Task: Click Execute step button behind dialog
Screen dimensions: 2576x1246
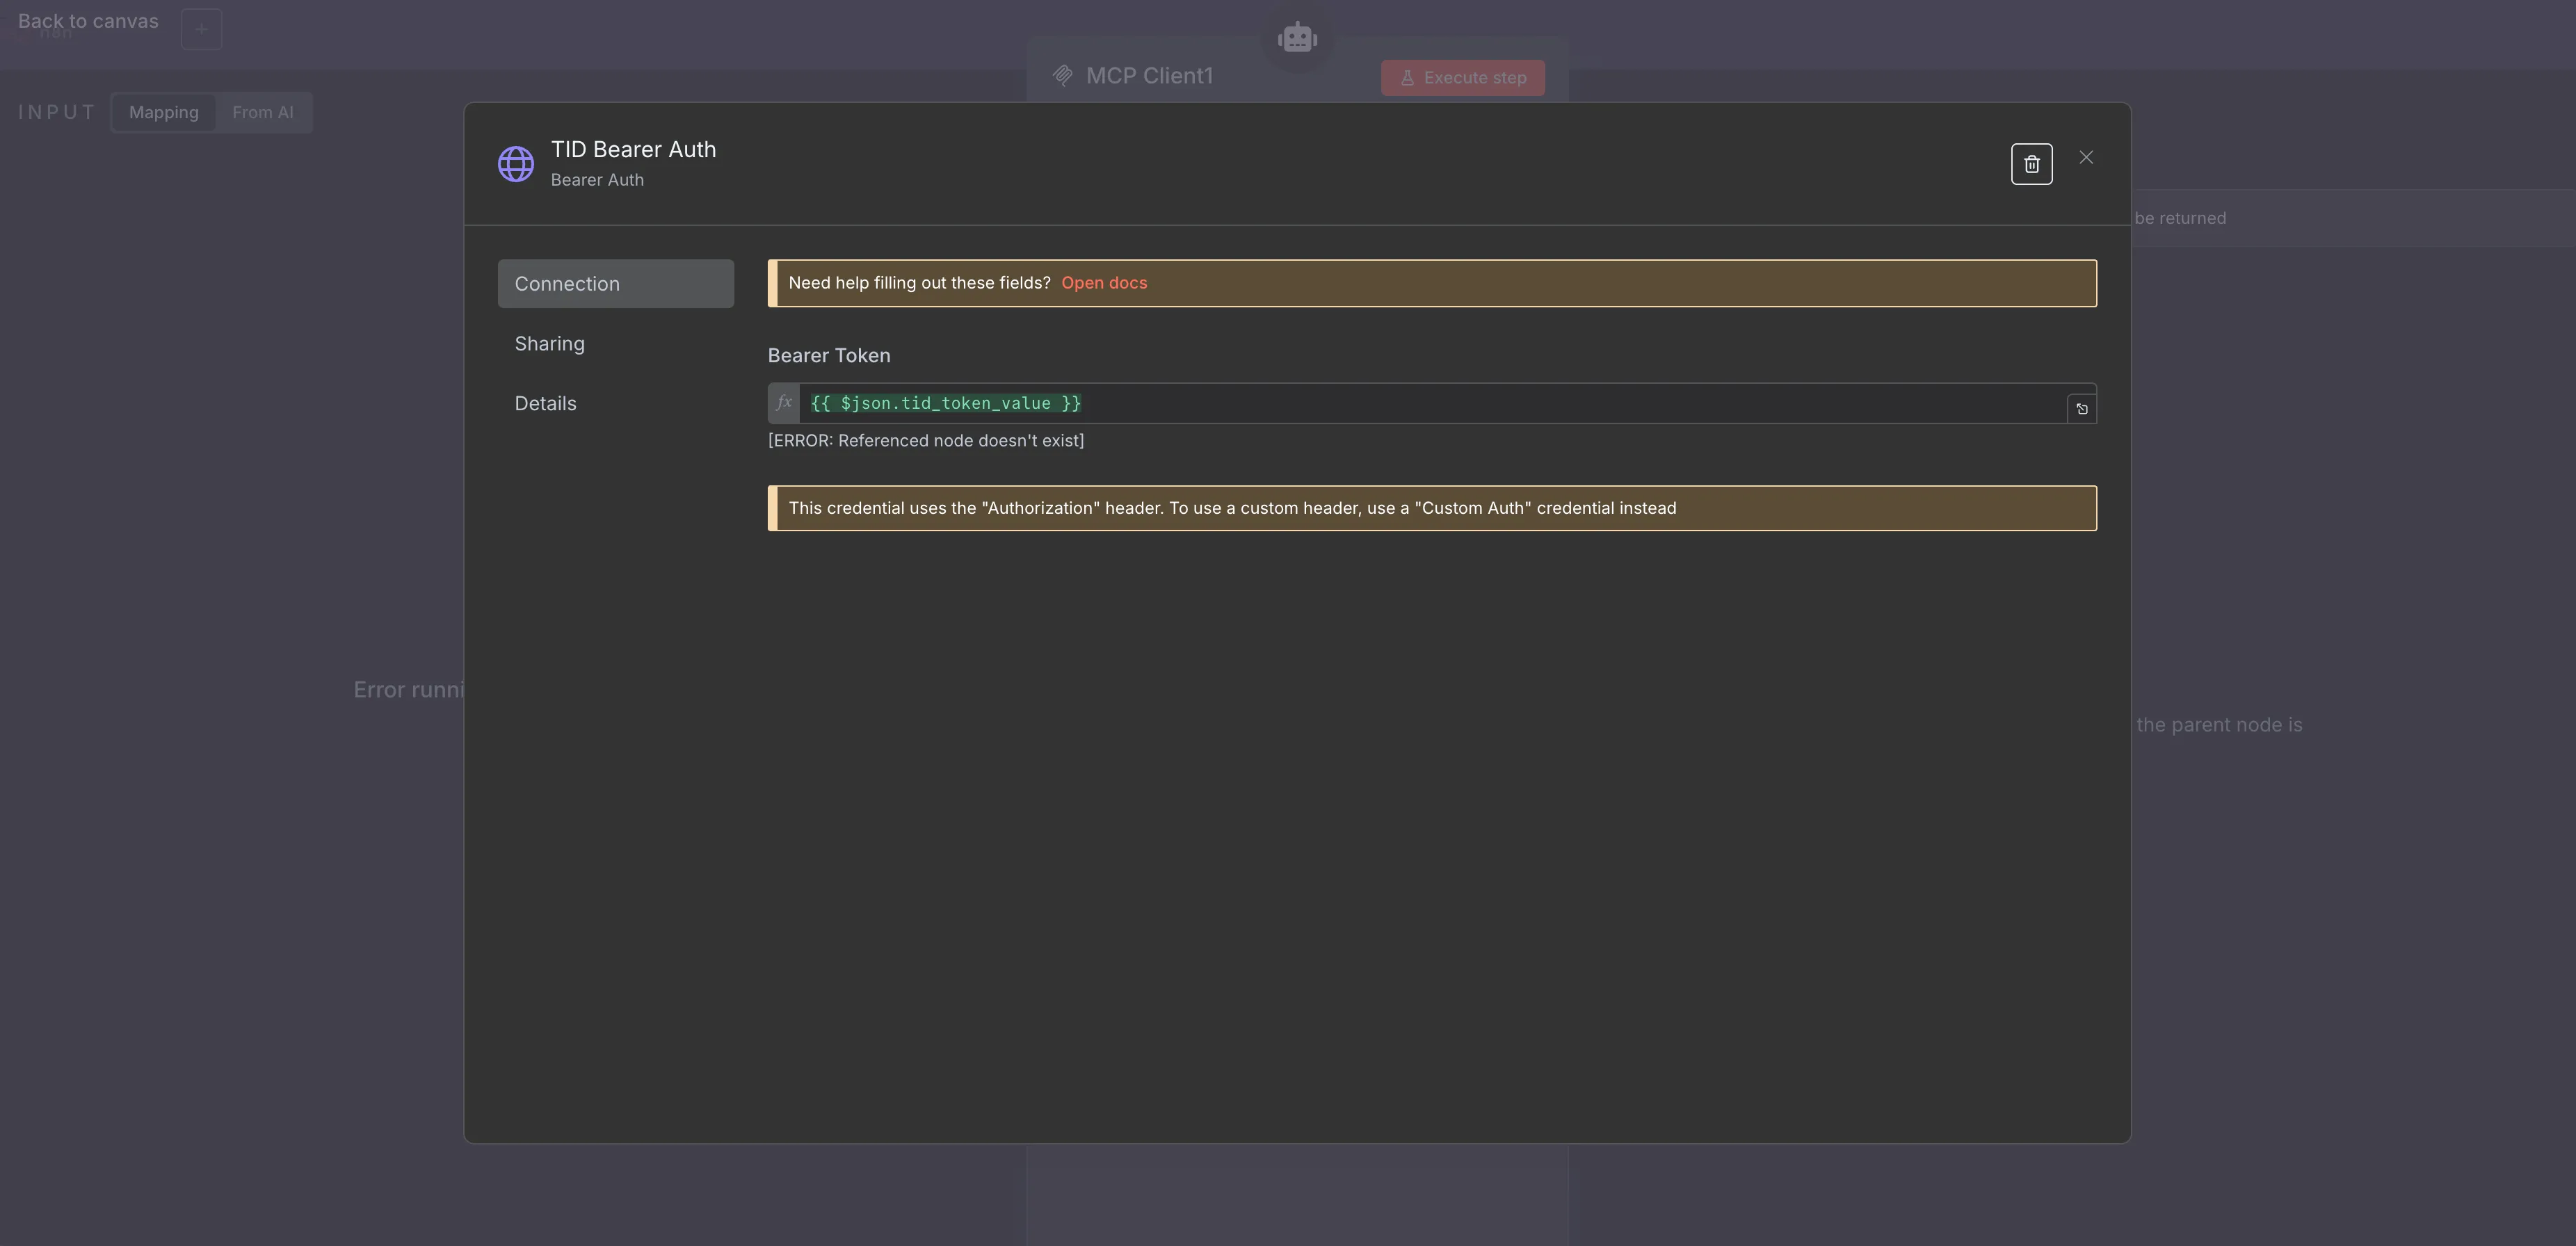Action: (x=1463, y=78)
